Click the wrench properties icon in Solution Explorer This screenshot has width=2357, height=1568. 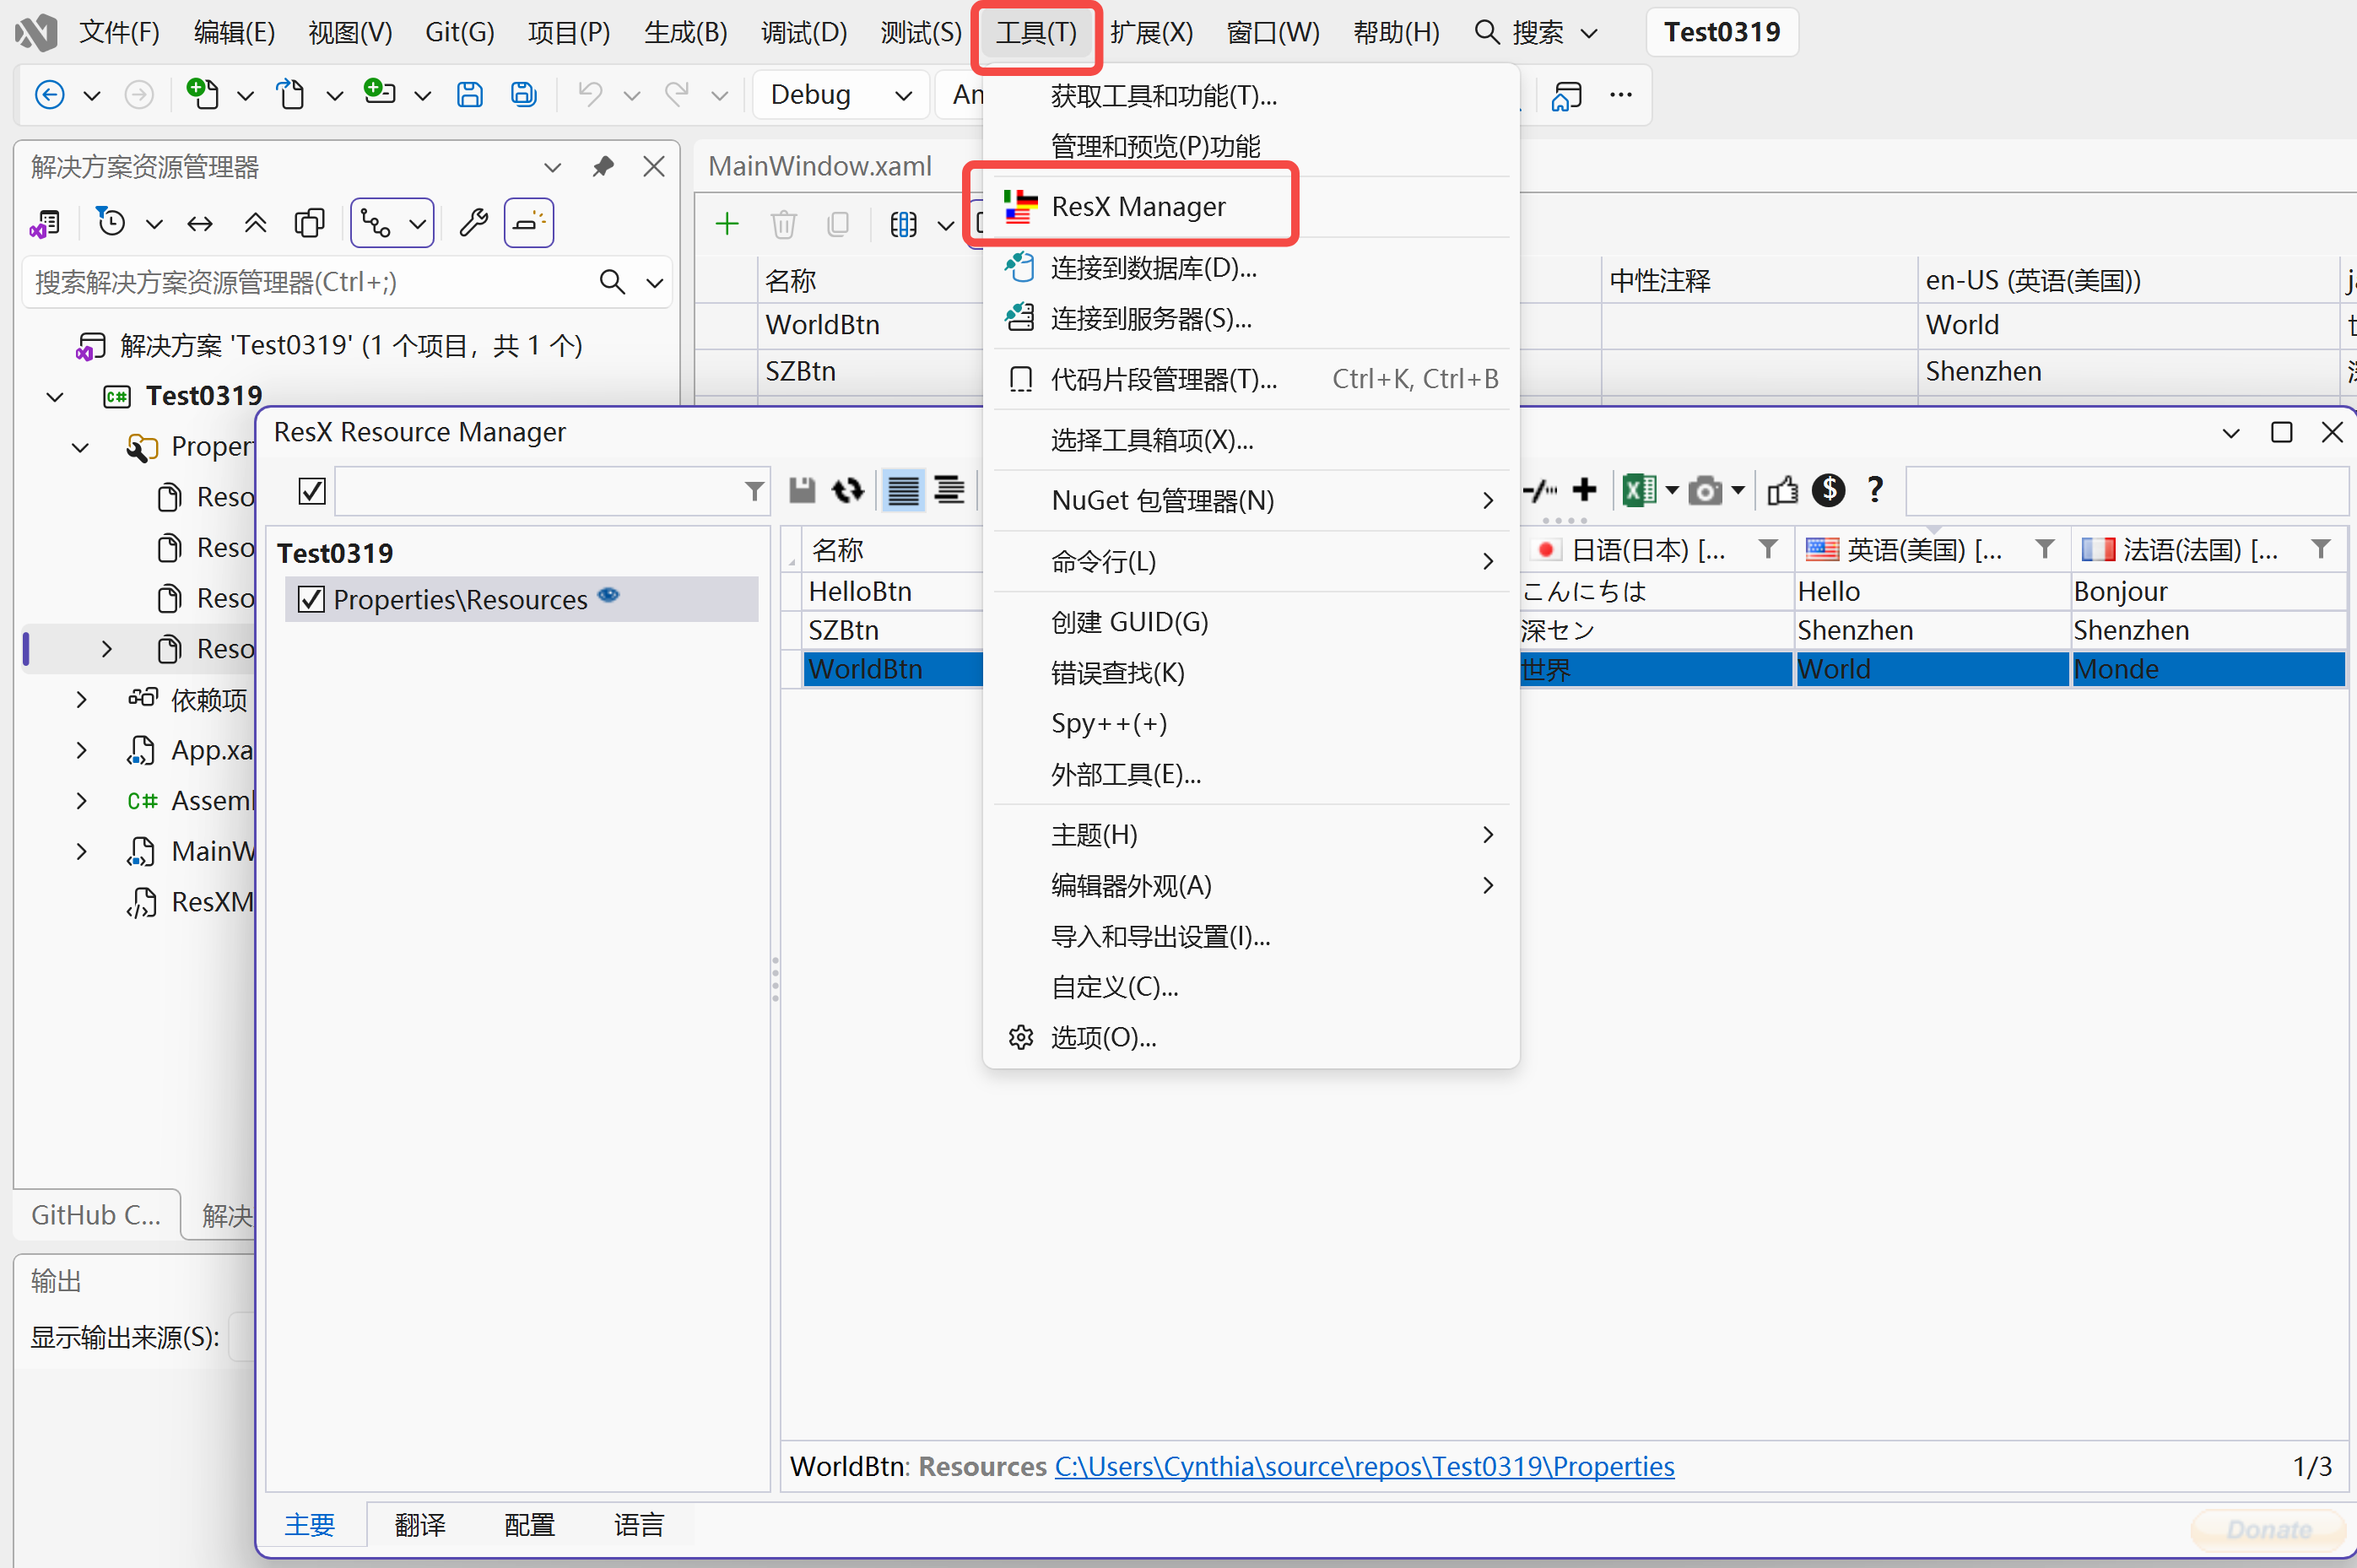coord(473,223)
